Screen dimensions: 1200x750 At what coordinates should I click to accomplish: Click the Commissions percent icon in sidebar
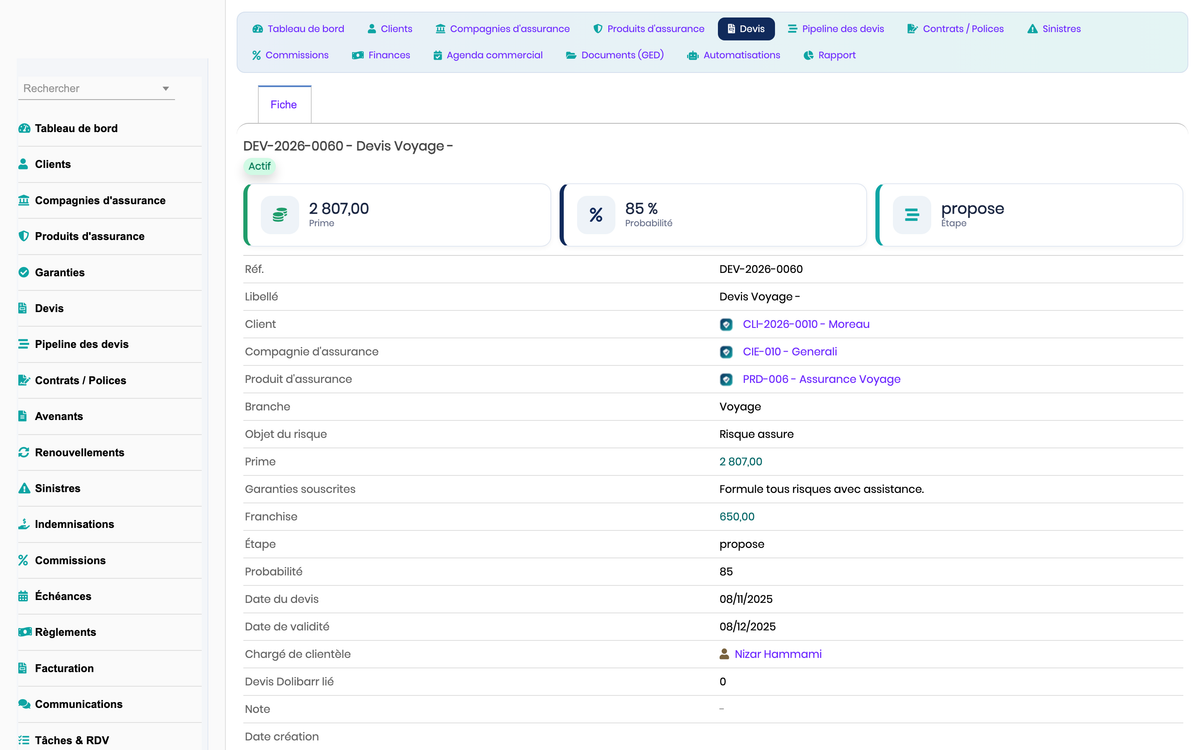click(24, 561)
